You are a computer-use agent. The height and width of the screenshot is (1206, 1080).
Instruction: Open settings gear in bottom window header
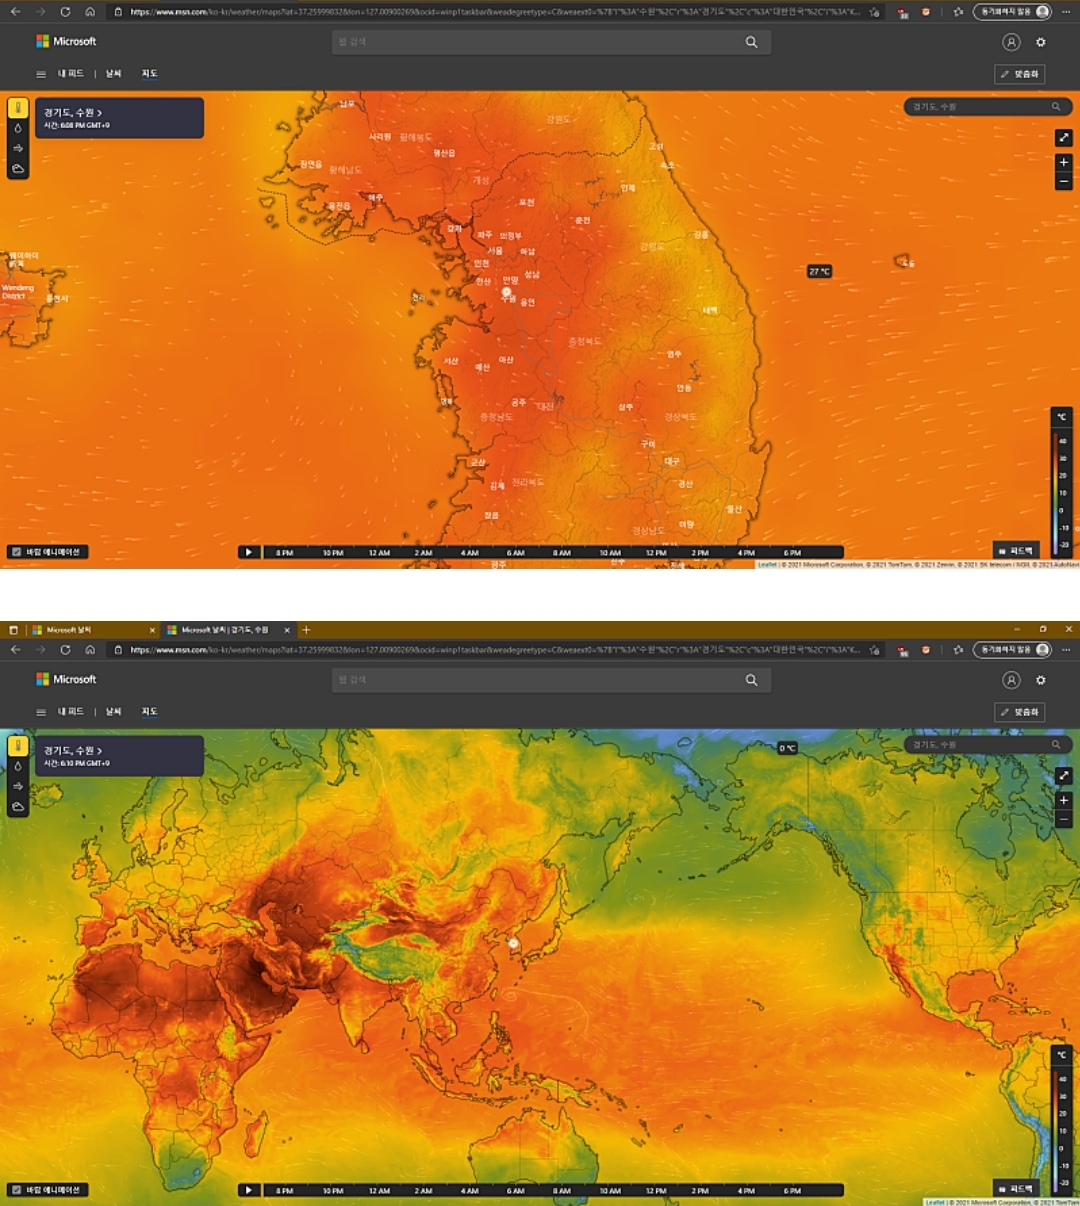1040,680
